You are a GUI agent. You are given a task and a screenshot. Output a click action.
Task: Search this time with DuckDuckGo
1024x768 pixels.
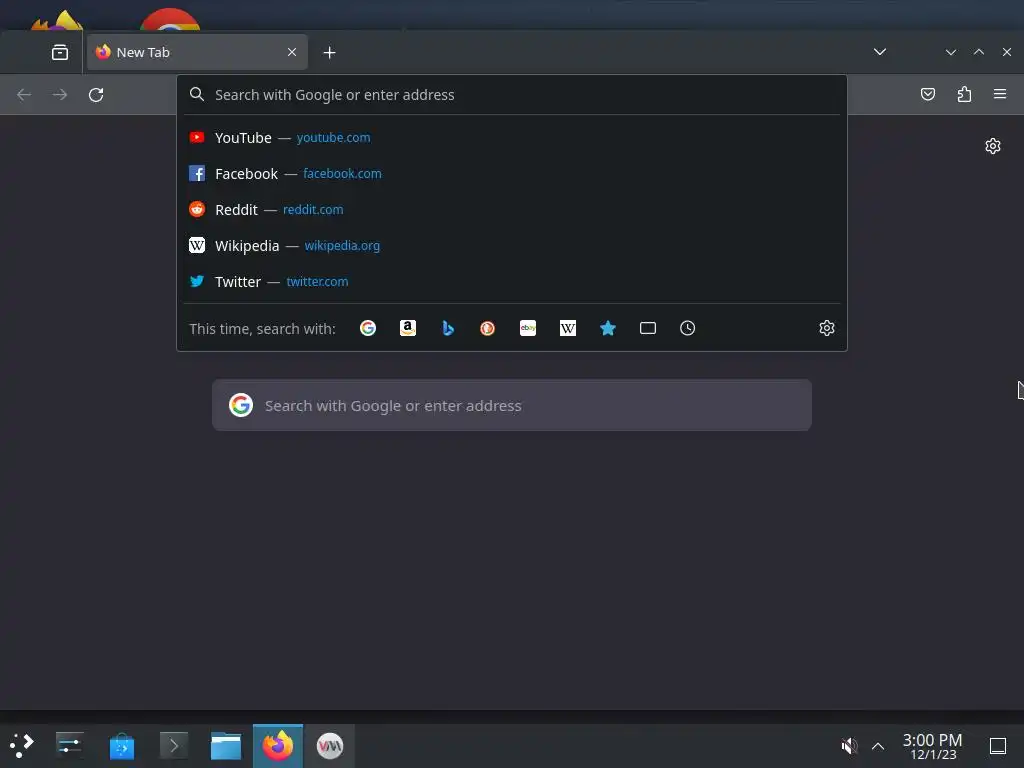pyautogui.click(x=487, y=328)
